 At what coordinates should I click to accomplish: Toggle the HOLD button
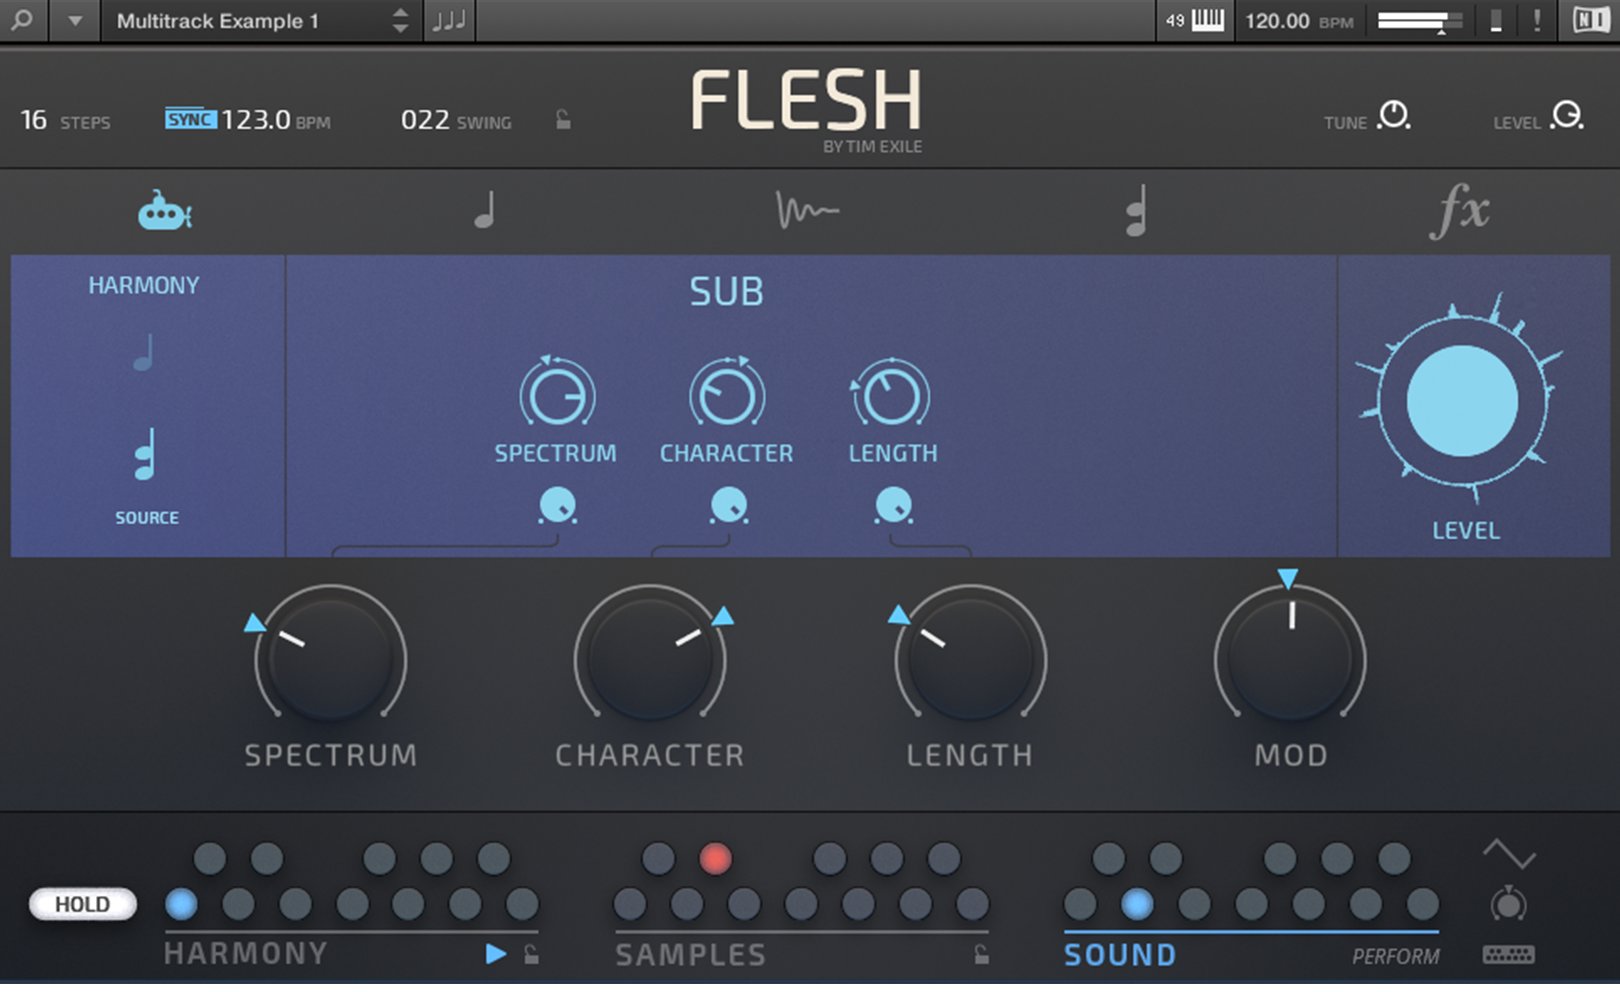82,904
